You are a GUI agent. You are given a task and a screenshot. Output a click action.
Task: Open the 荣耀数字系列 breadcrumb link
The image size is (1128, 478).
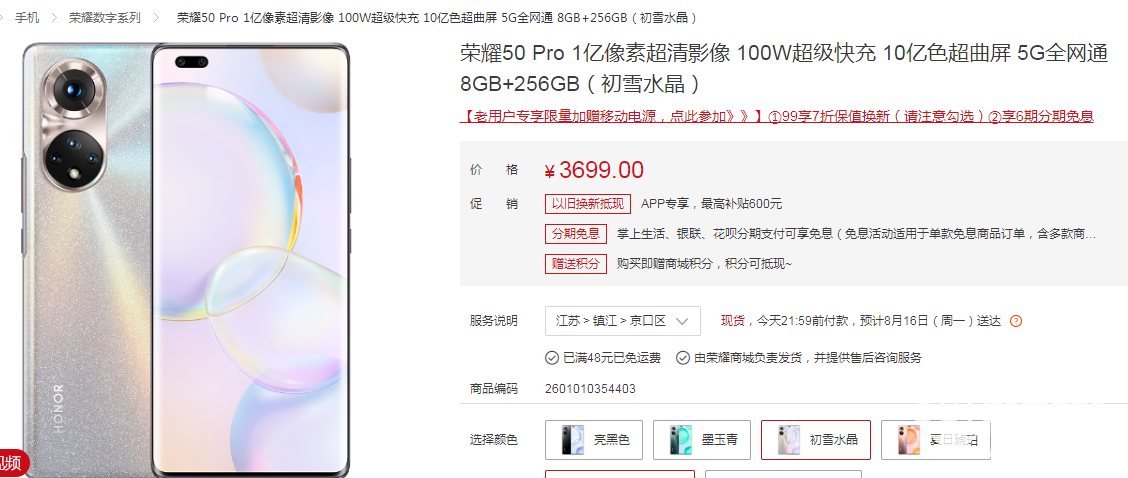pos(105,17)
